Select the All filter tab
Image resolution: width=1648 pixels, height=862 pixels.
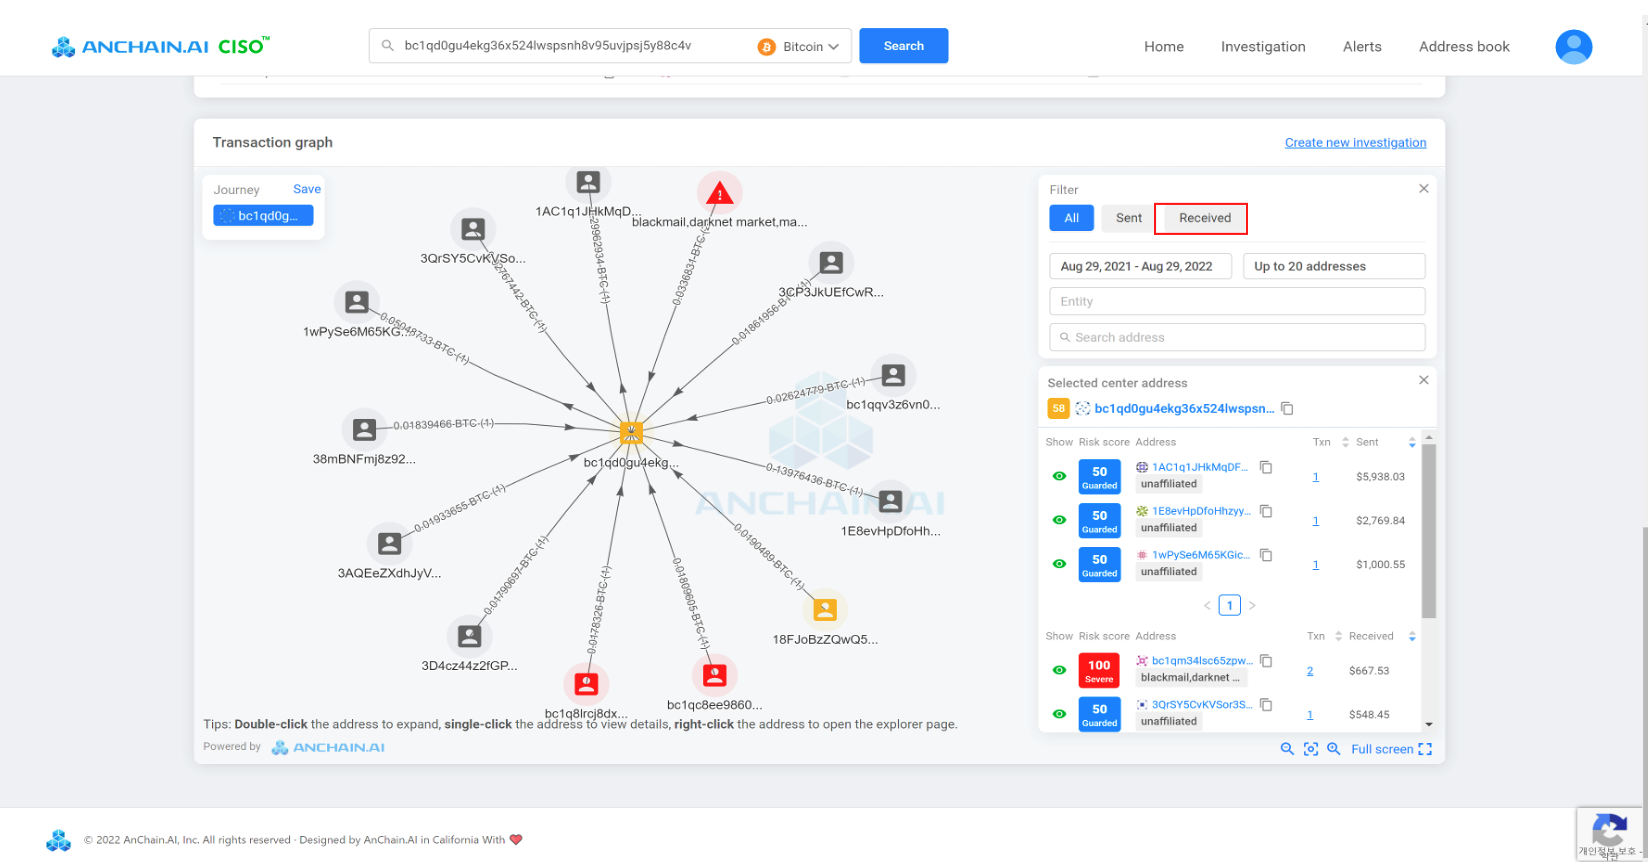pyautogui.click(x=1071, y=218)
